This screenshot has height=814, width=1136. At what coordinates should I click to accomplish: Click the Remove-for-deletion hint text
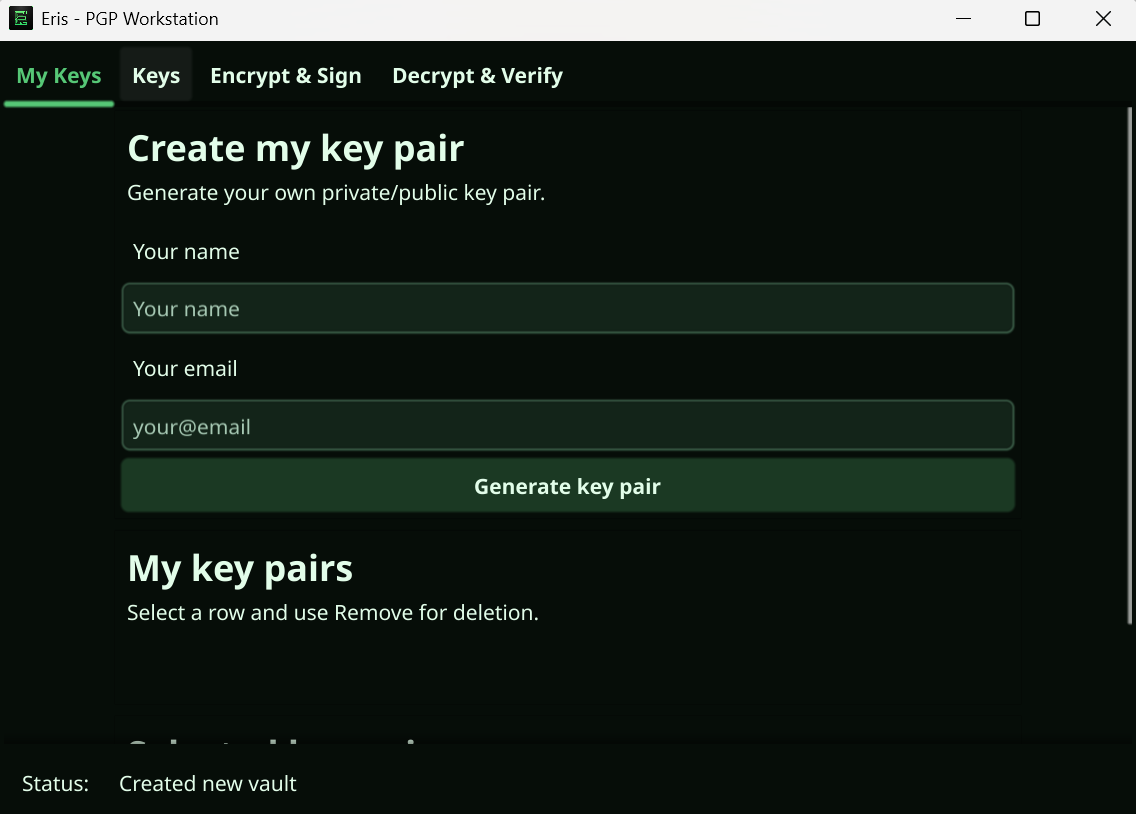[x=332, y=612]
